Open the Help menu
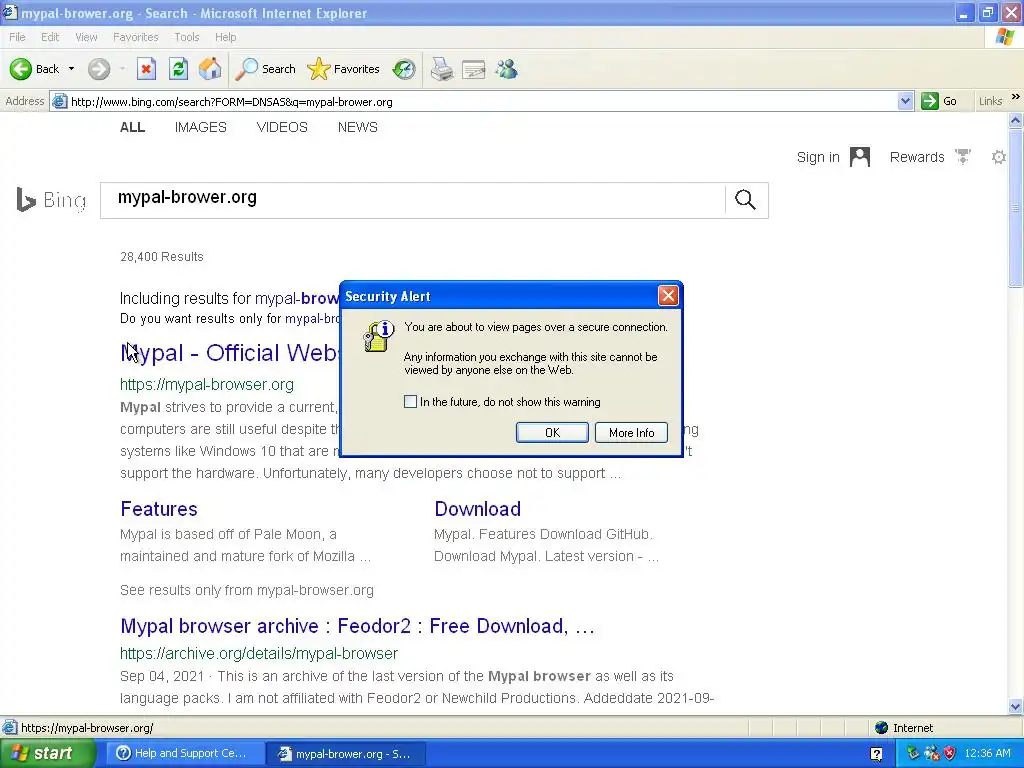Viewport: 1024px width, 768px height. (225, 37)
